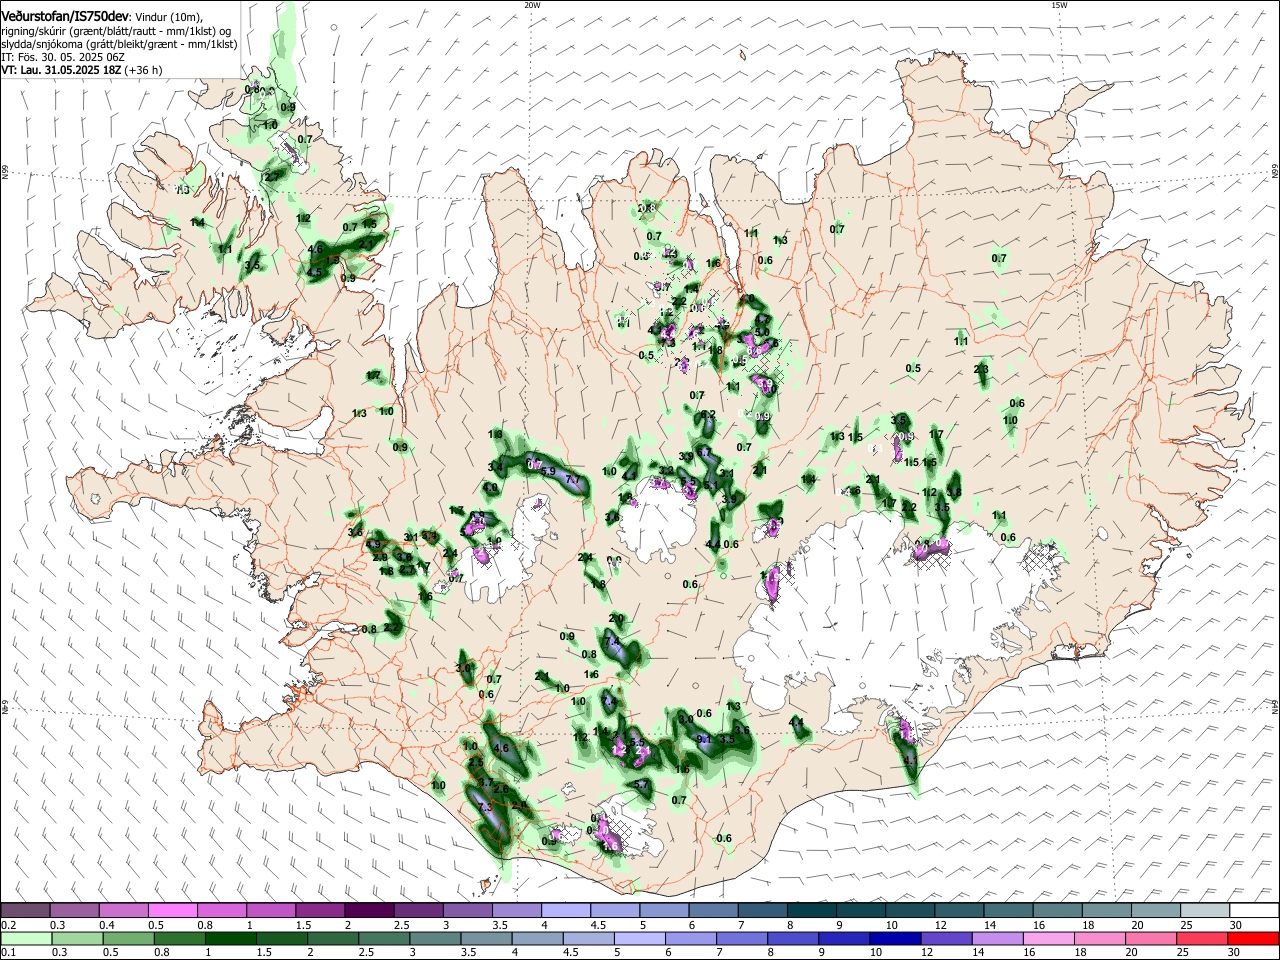Select the 1–1.5 swatch in the snow legend
Image resolution: width=1280 pixels, height=960 pixels.
coord(271,910)
